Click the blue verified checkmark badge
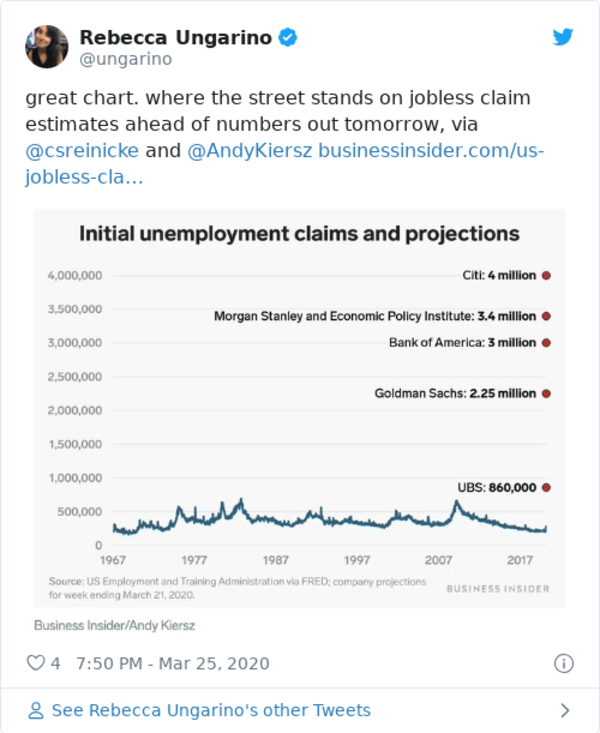The width and height of the screenshot is (600, 733). 288,37
